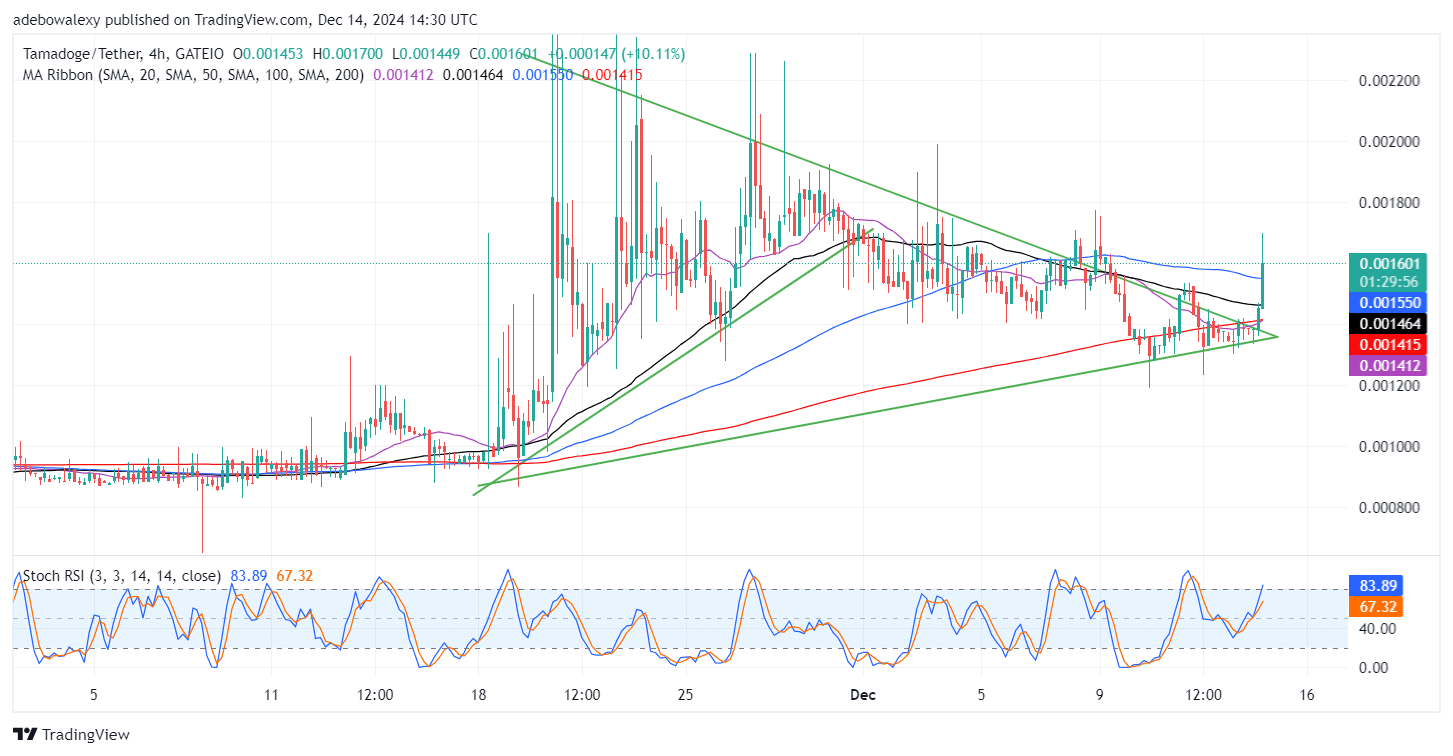Click the 0.001000 price axis label

1391,447
